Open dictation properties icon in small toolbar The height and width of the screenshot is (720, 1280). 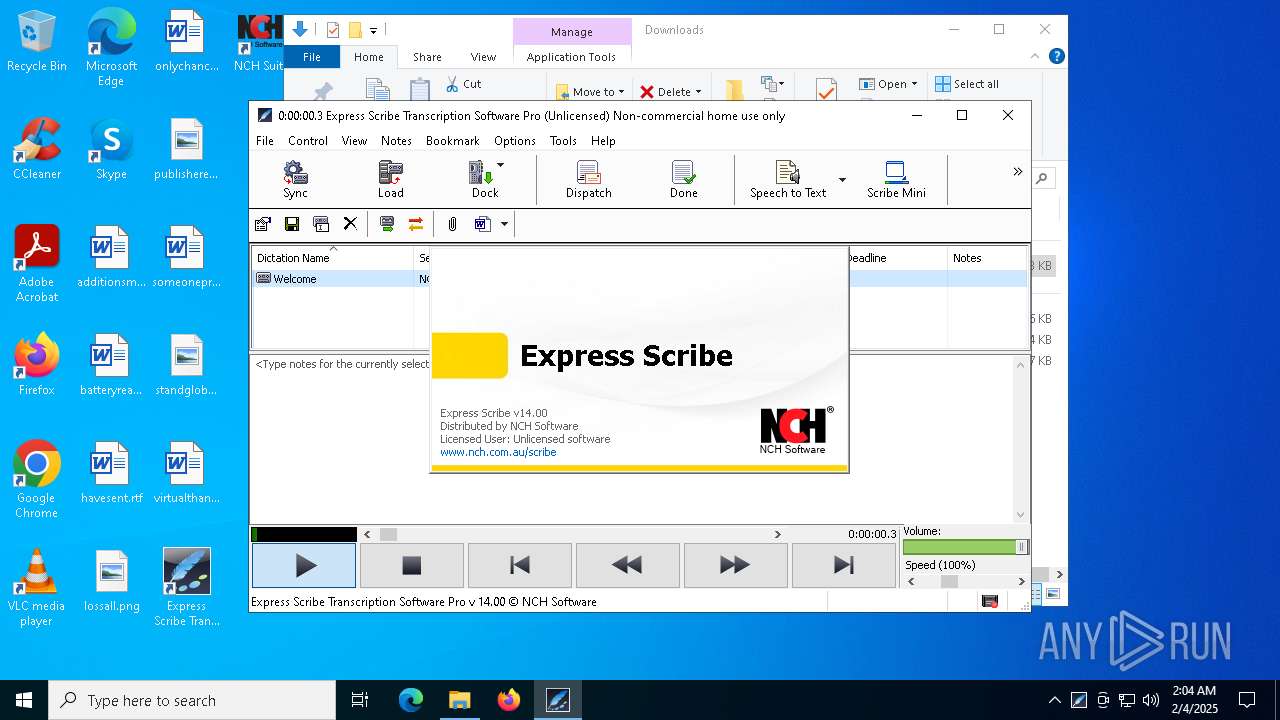pos(263,224)
